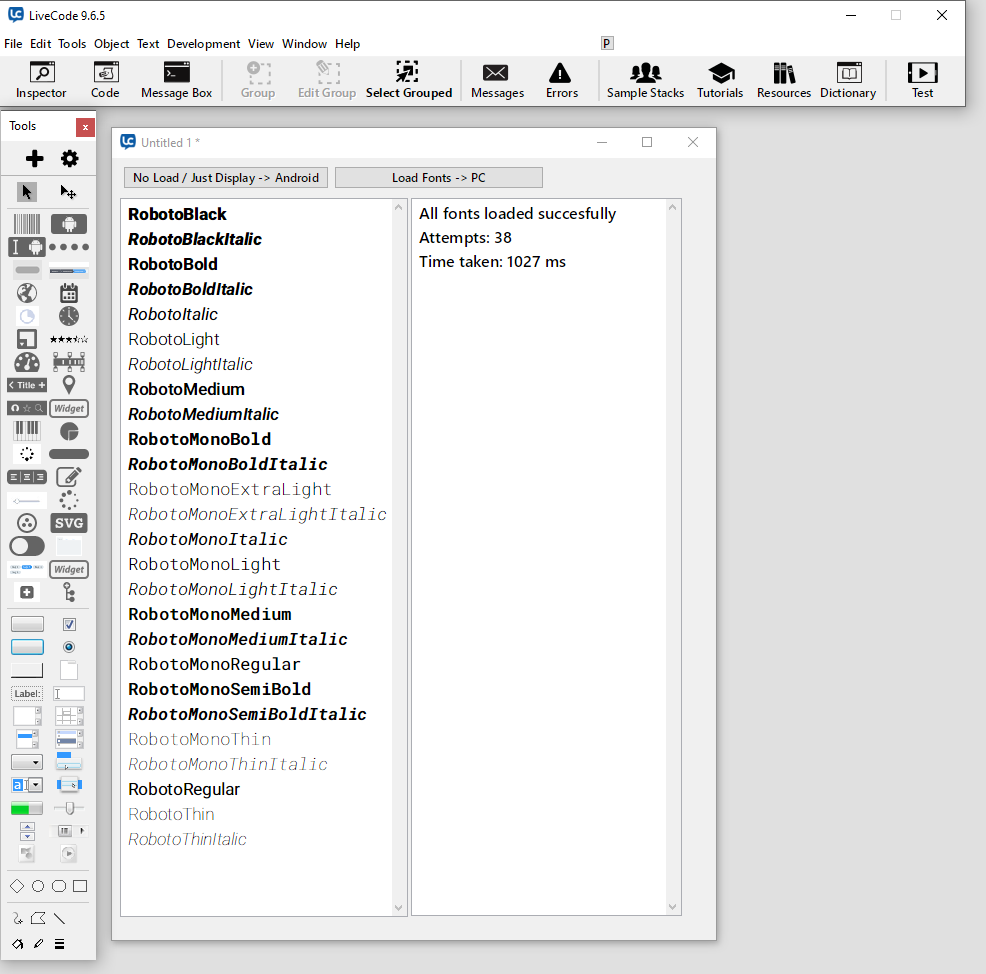986x974 pixels.
Task: Choose the little arrows stepper control
Action: coord(27,831)
